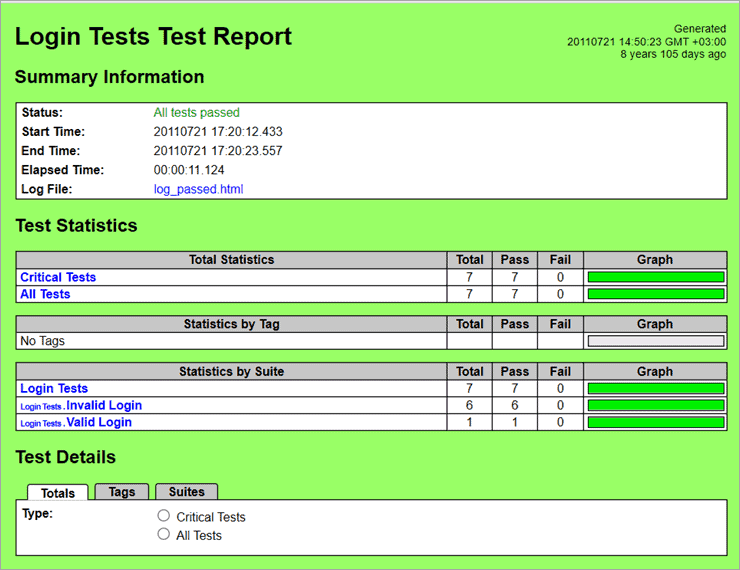The width and height of the screenshot is (740, 570).
Task: Open the Critical Tests statistics link
Action: click(58, 277)
